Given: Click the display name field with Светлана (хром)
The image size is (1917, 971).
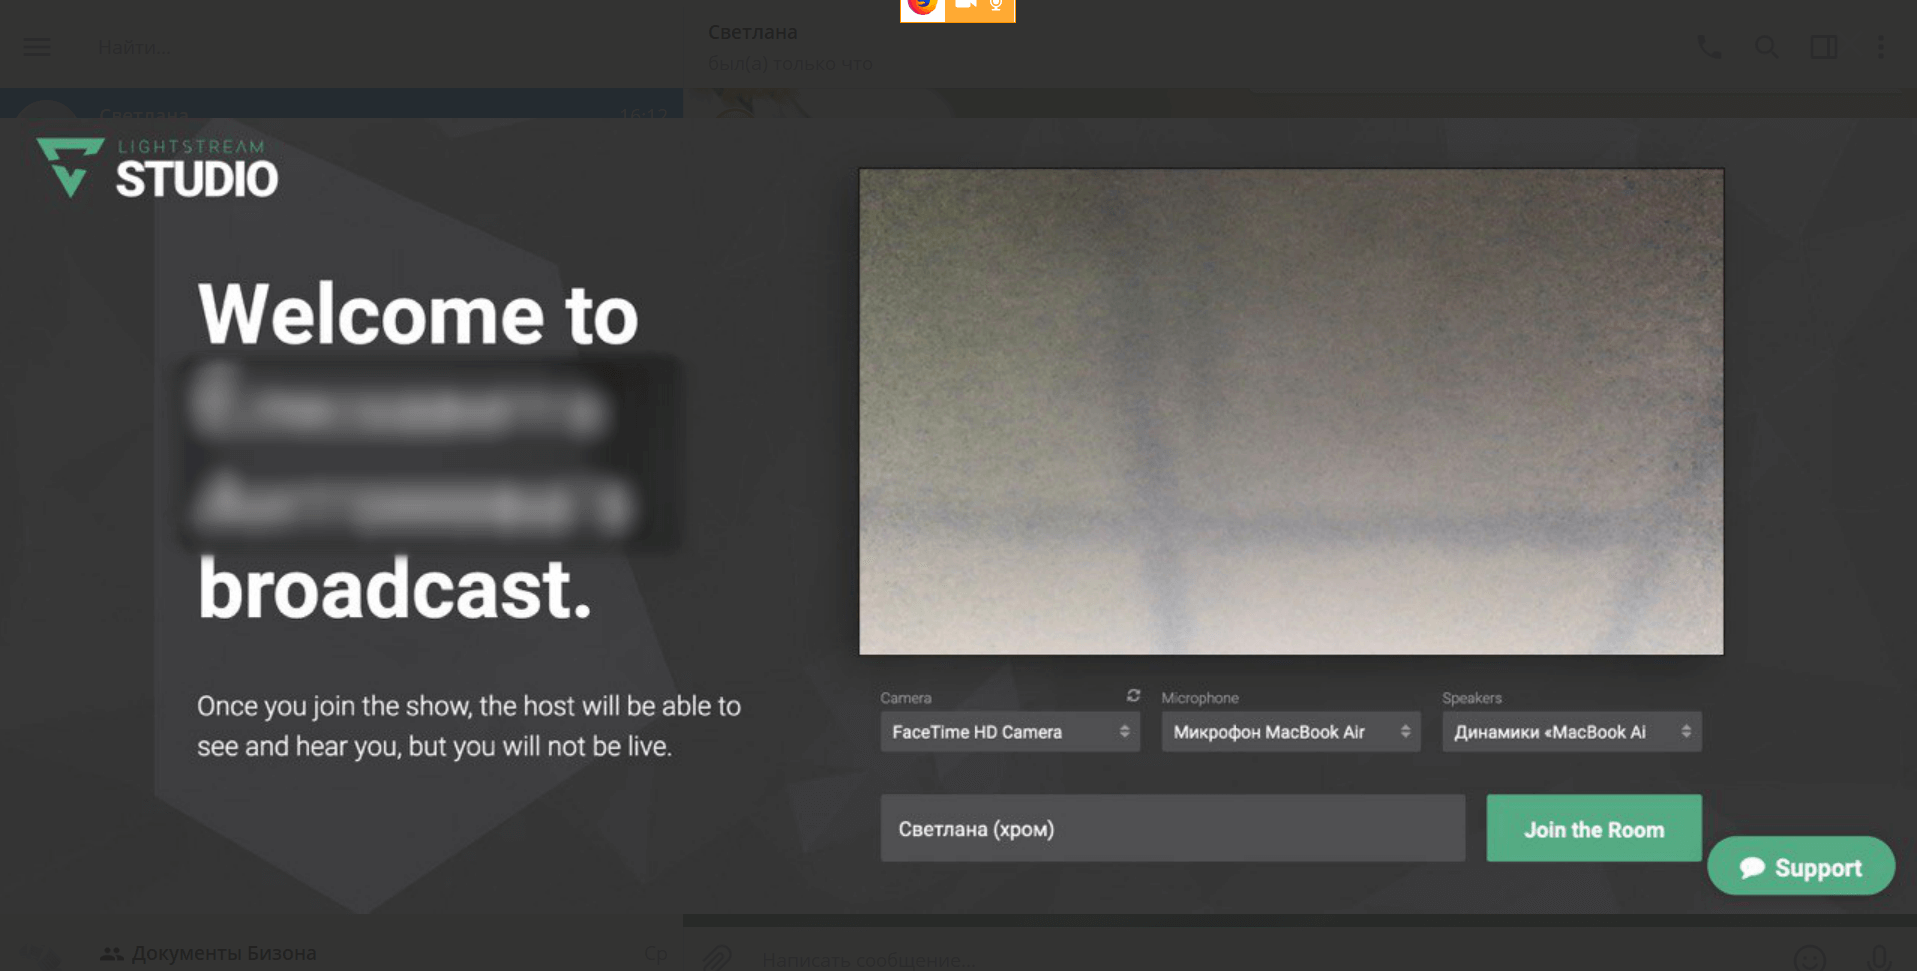Looking at the screenshot, I should point(1172,829).
